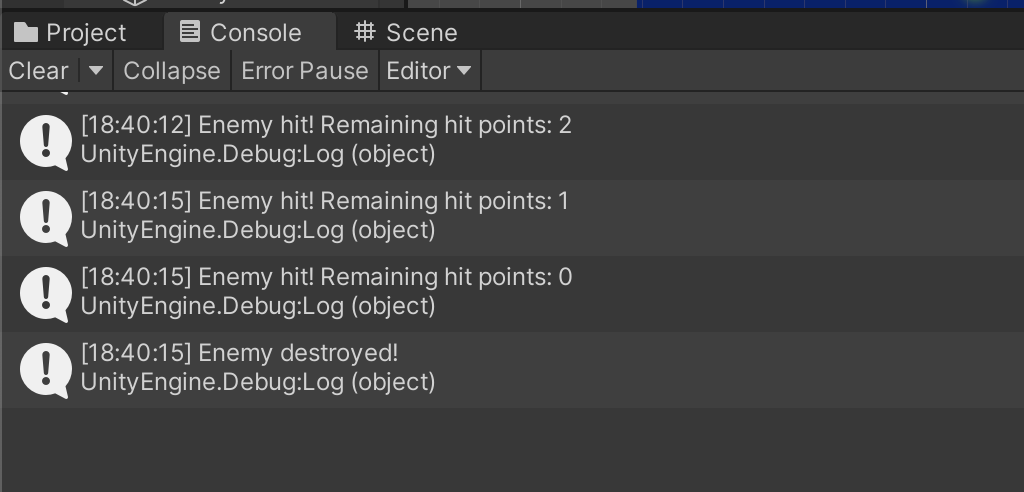Click info icon of 'Remaining hit points: 0' log

coord(45,293)
